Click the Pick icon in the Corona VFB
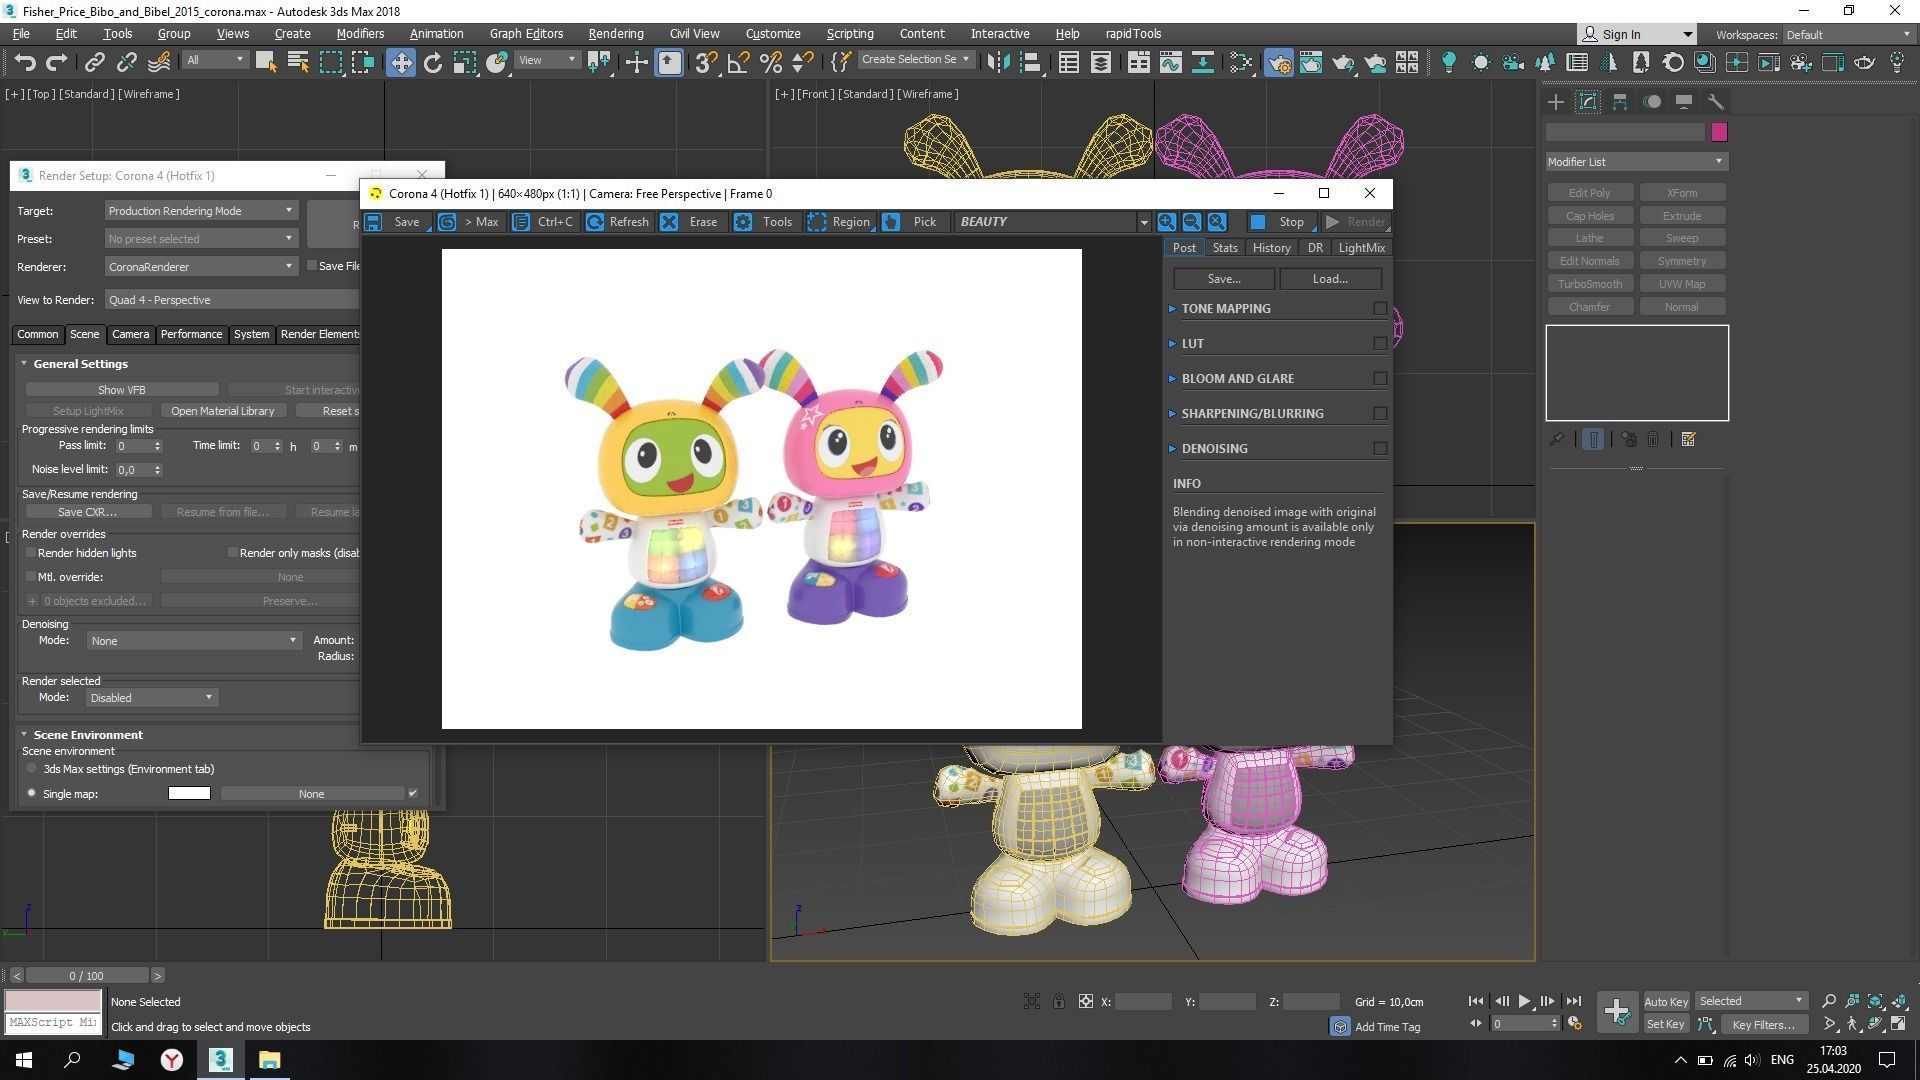Image resolution: width=1920 pixels, height=1080 pixels. (x=891, y=222)
